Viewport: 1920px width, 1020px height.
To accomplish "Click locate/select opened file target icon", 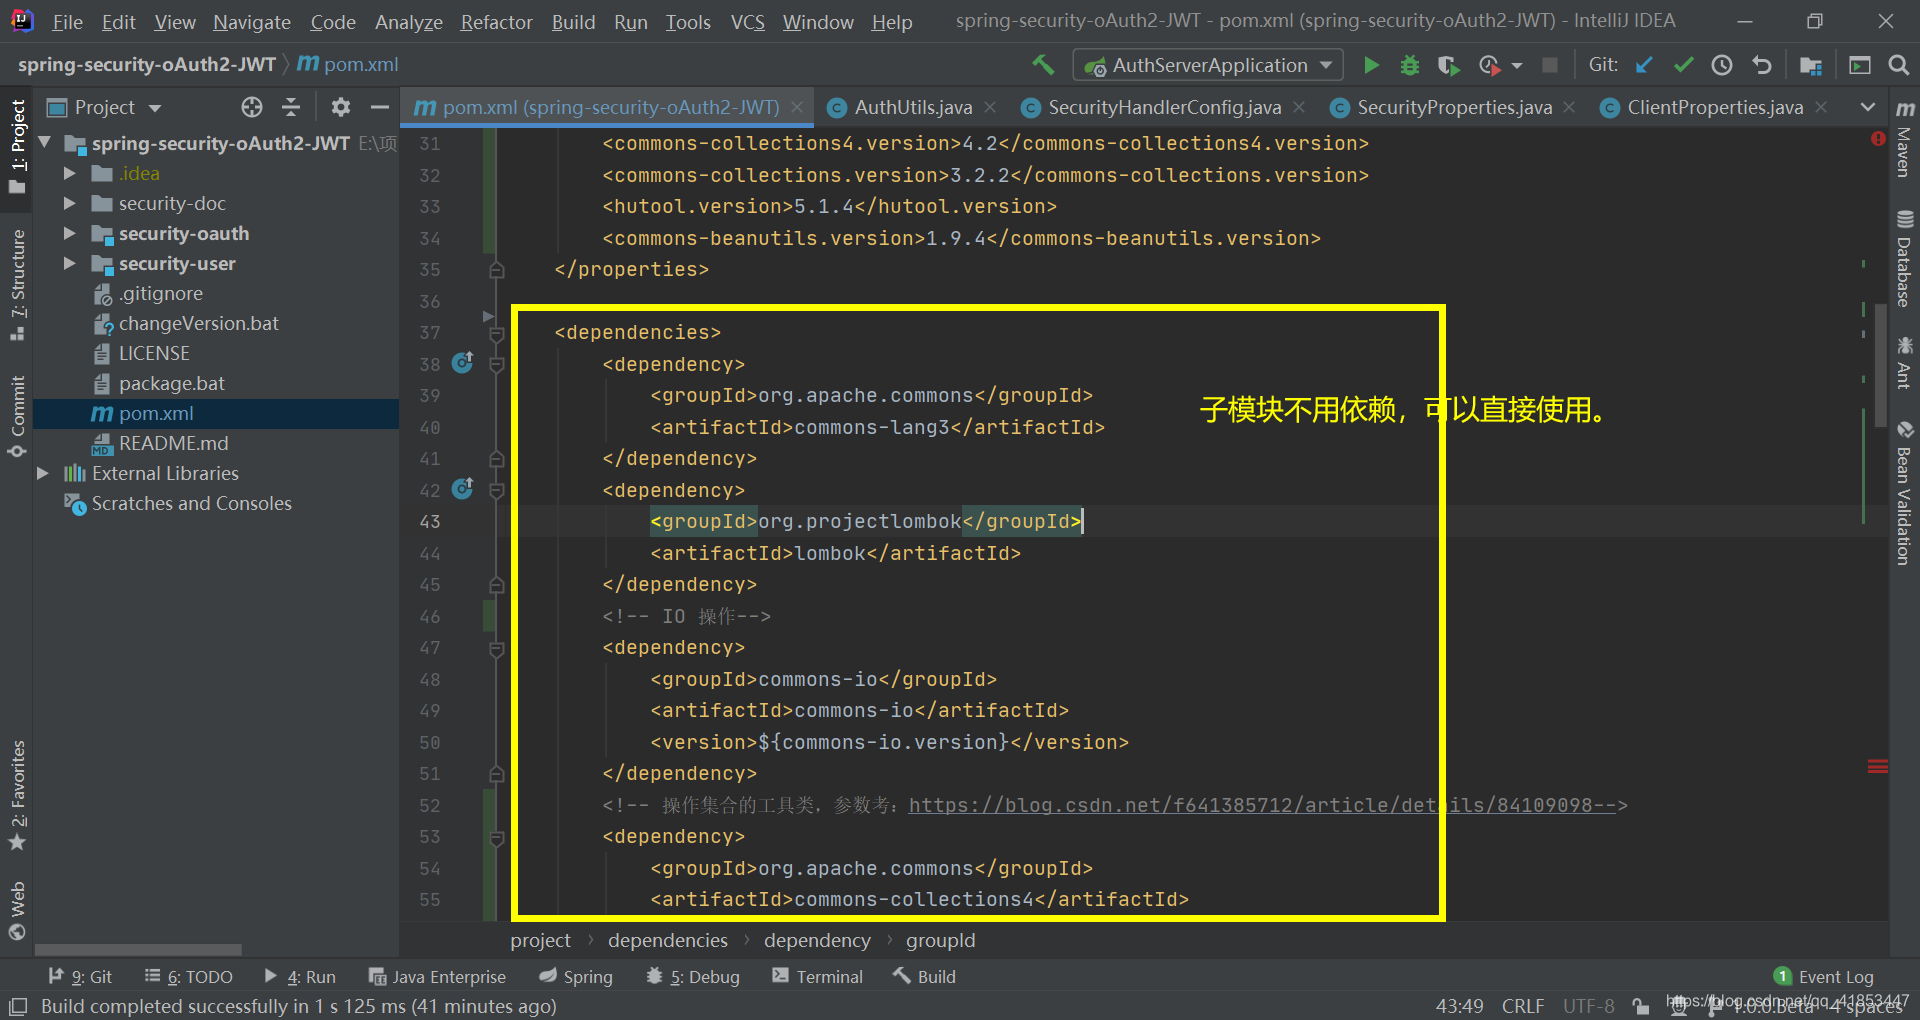I will pyautogui.click(x=252, y=107).
